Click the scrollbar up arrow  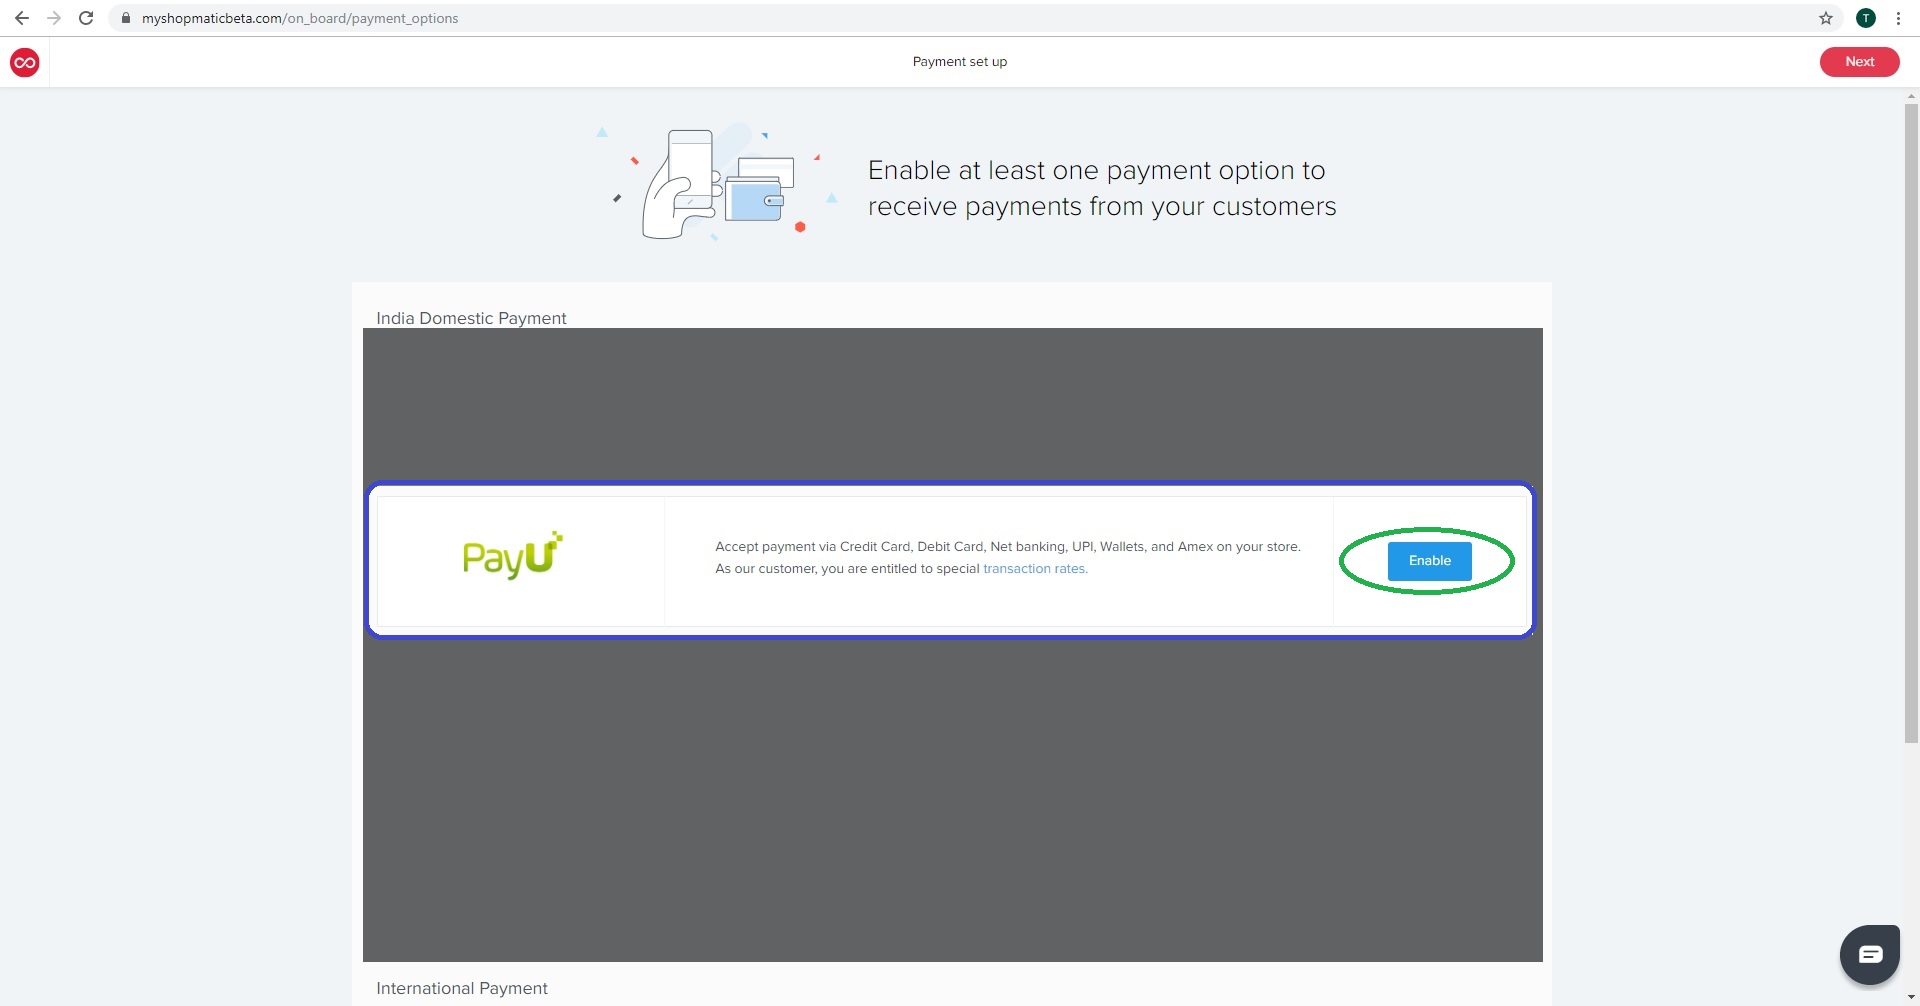coord(1911,96)
